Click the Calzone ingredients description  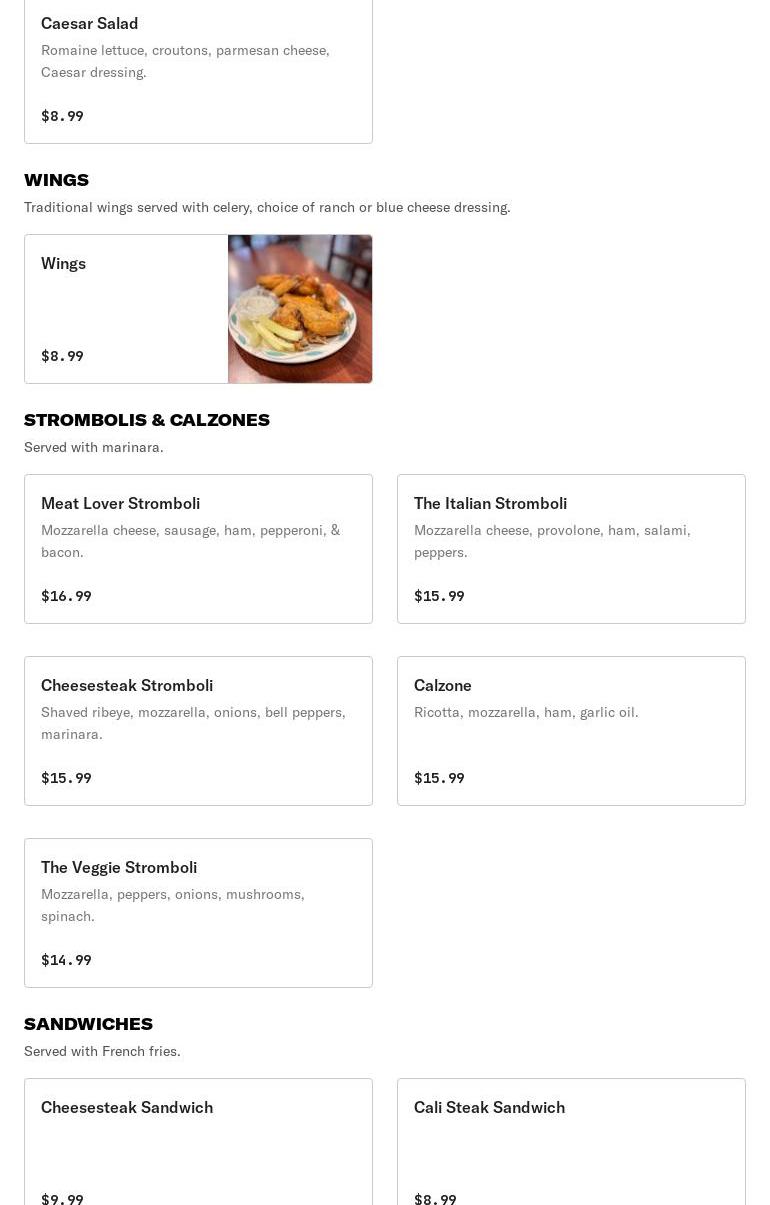(526, 712)
